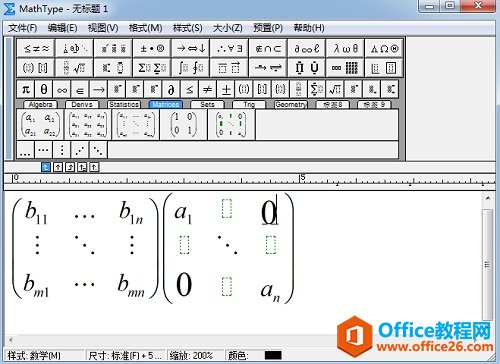
Task: Insert not-equal symbol from small bar
Action: [207, 89]
